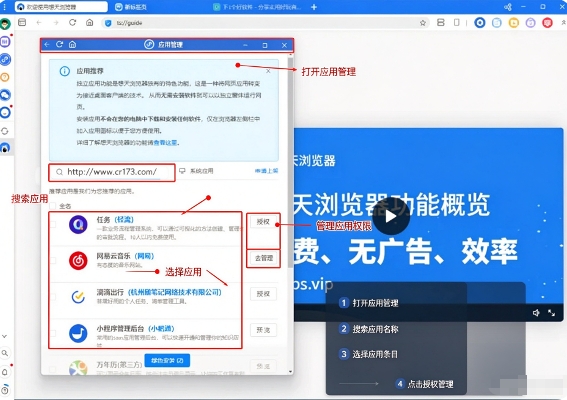Reload the page from browser toolbar

coord(72,22)
